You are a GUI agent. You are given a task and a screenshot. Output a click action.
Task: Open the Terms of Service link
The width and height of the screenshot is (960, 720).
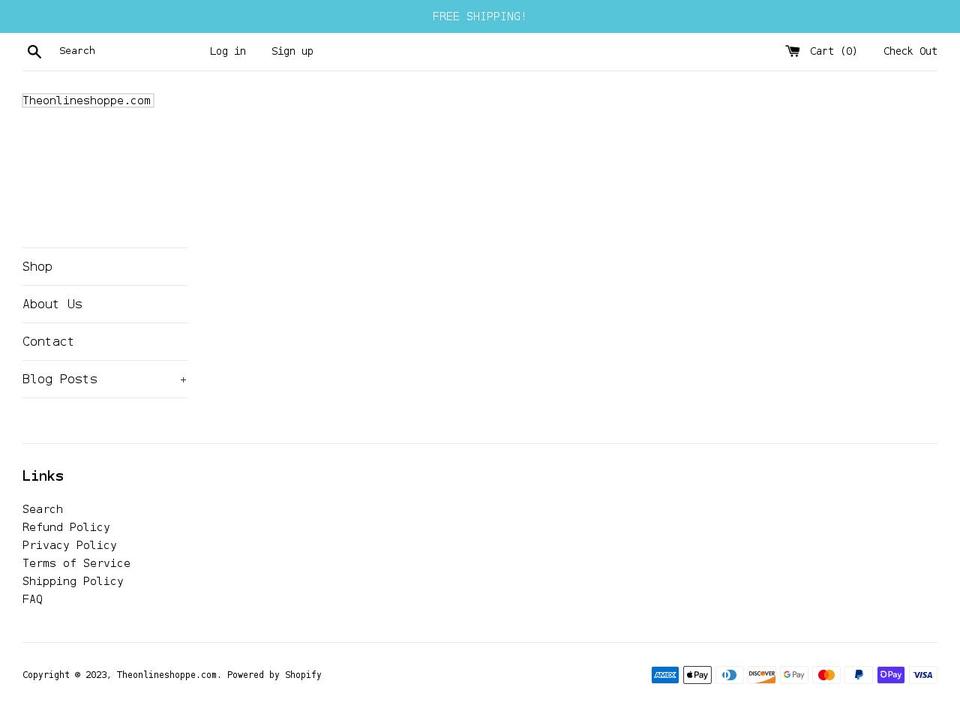(x=76, y=563)
